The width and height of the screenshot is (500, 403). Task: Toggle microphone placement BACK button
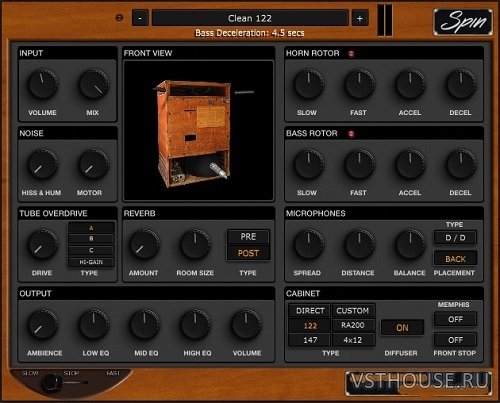(x=455, y=259)
